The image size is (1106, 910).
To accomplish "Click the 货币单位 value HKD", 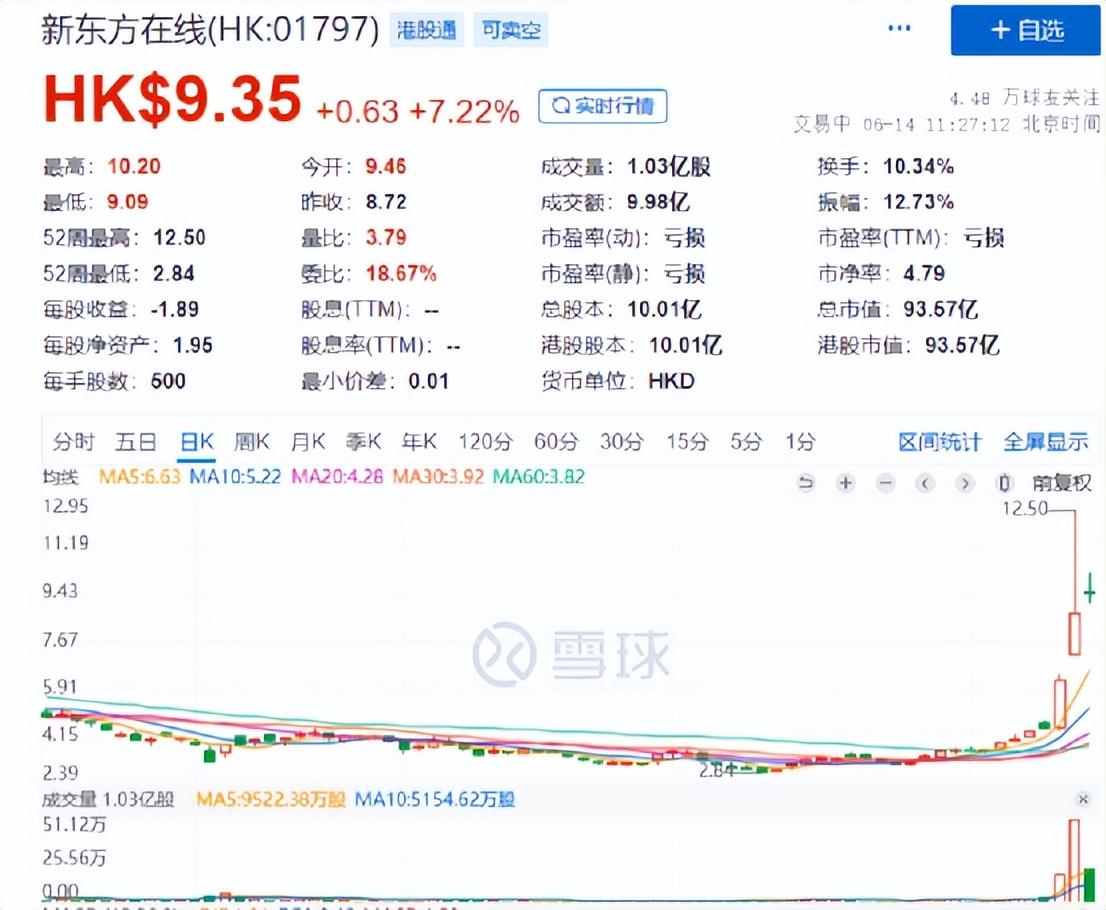I will pos(672,381).
